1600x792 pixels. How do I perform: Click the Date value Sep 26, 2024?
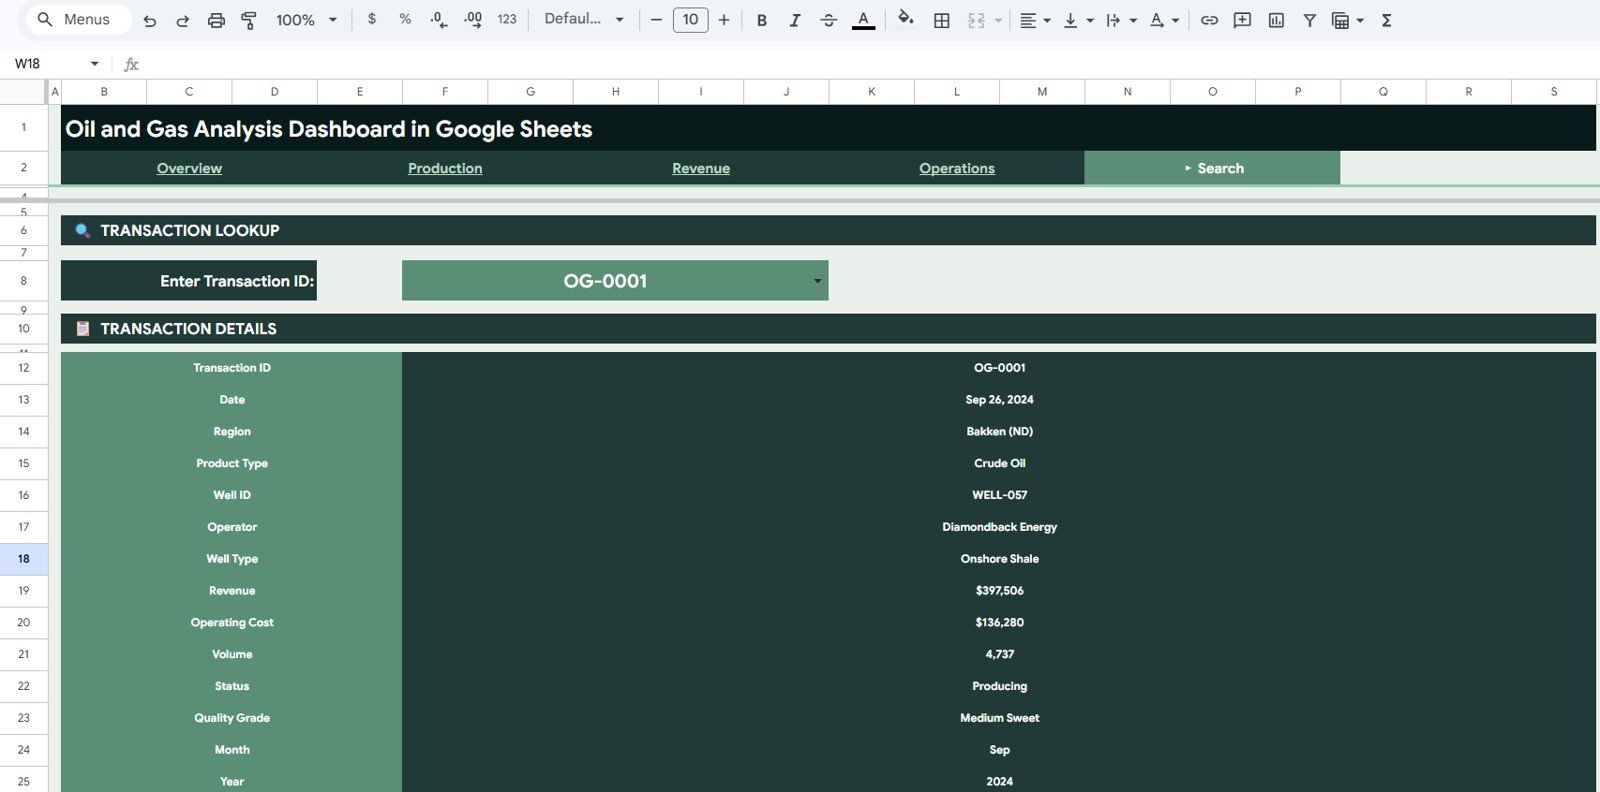coord(999,399)
